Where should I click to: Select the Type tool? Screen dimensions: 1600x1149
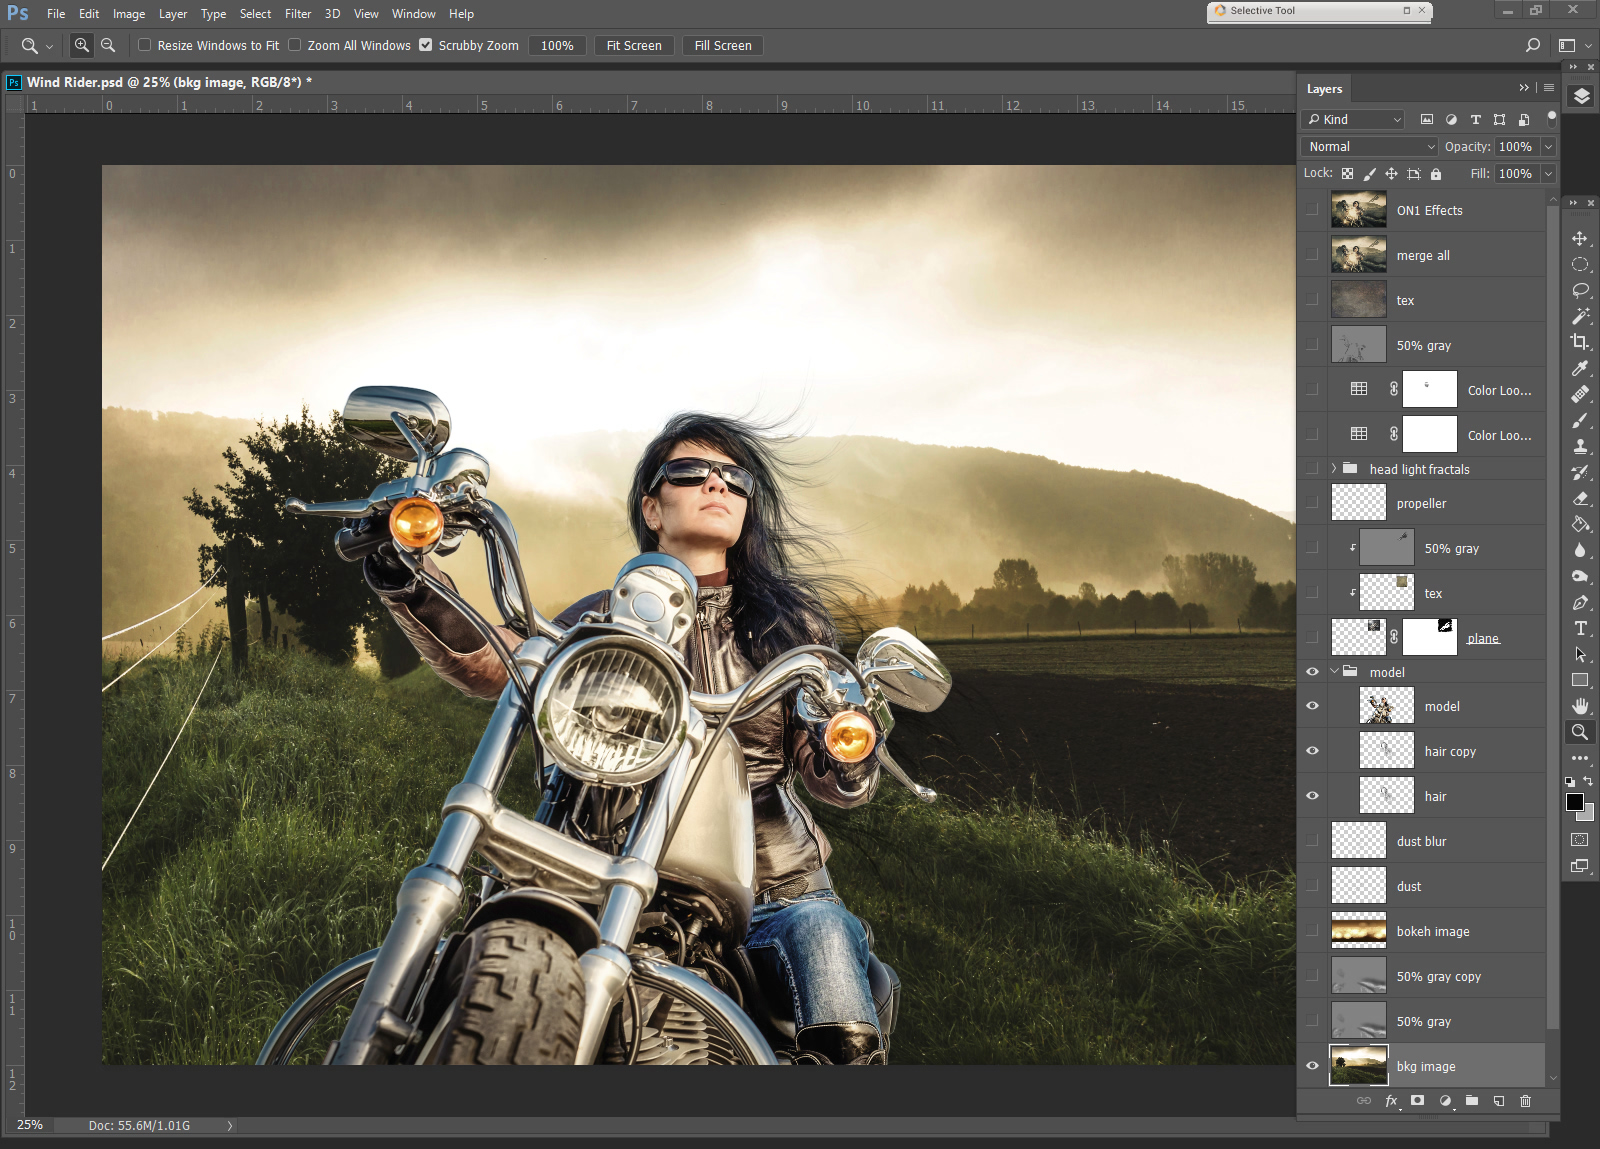point(1580,628)
